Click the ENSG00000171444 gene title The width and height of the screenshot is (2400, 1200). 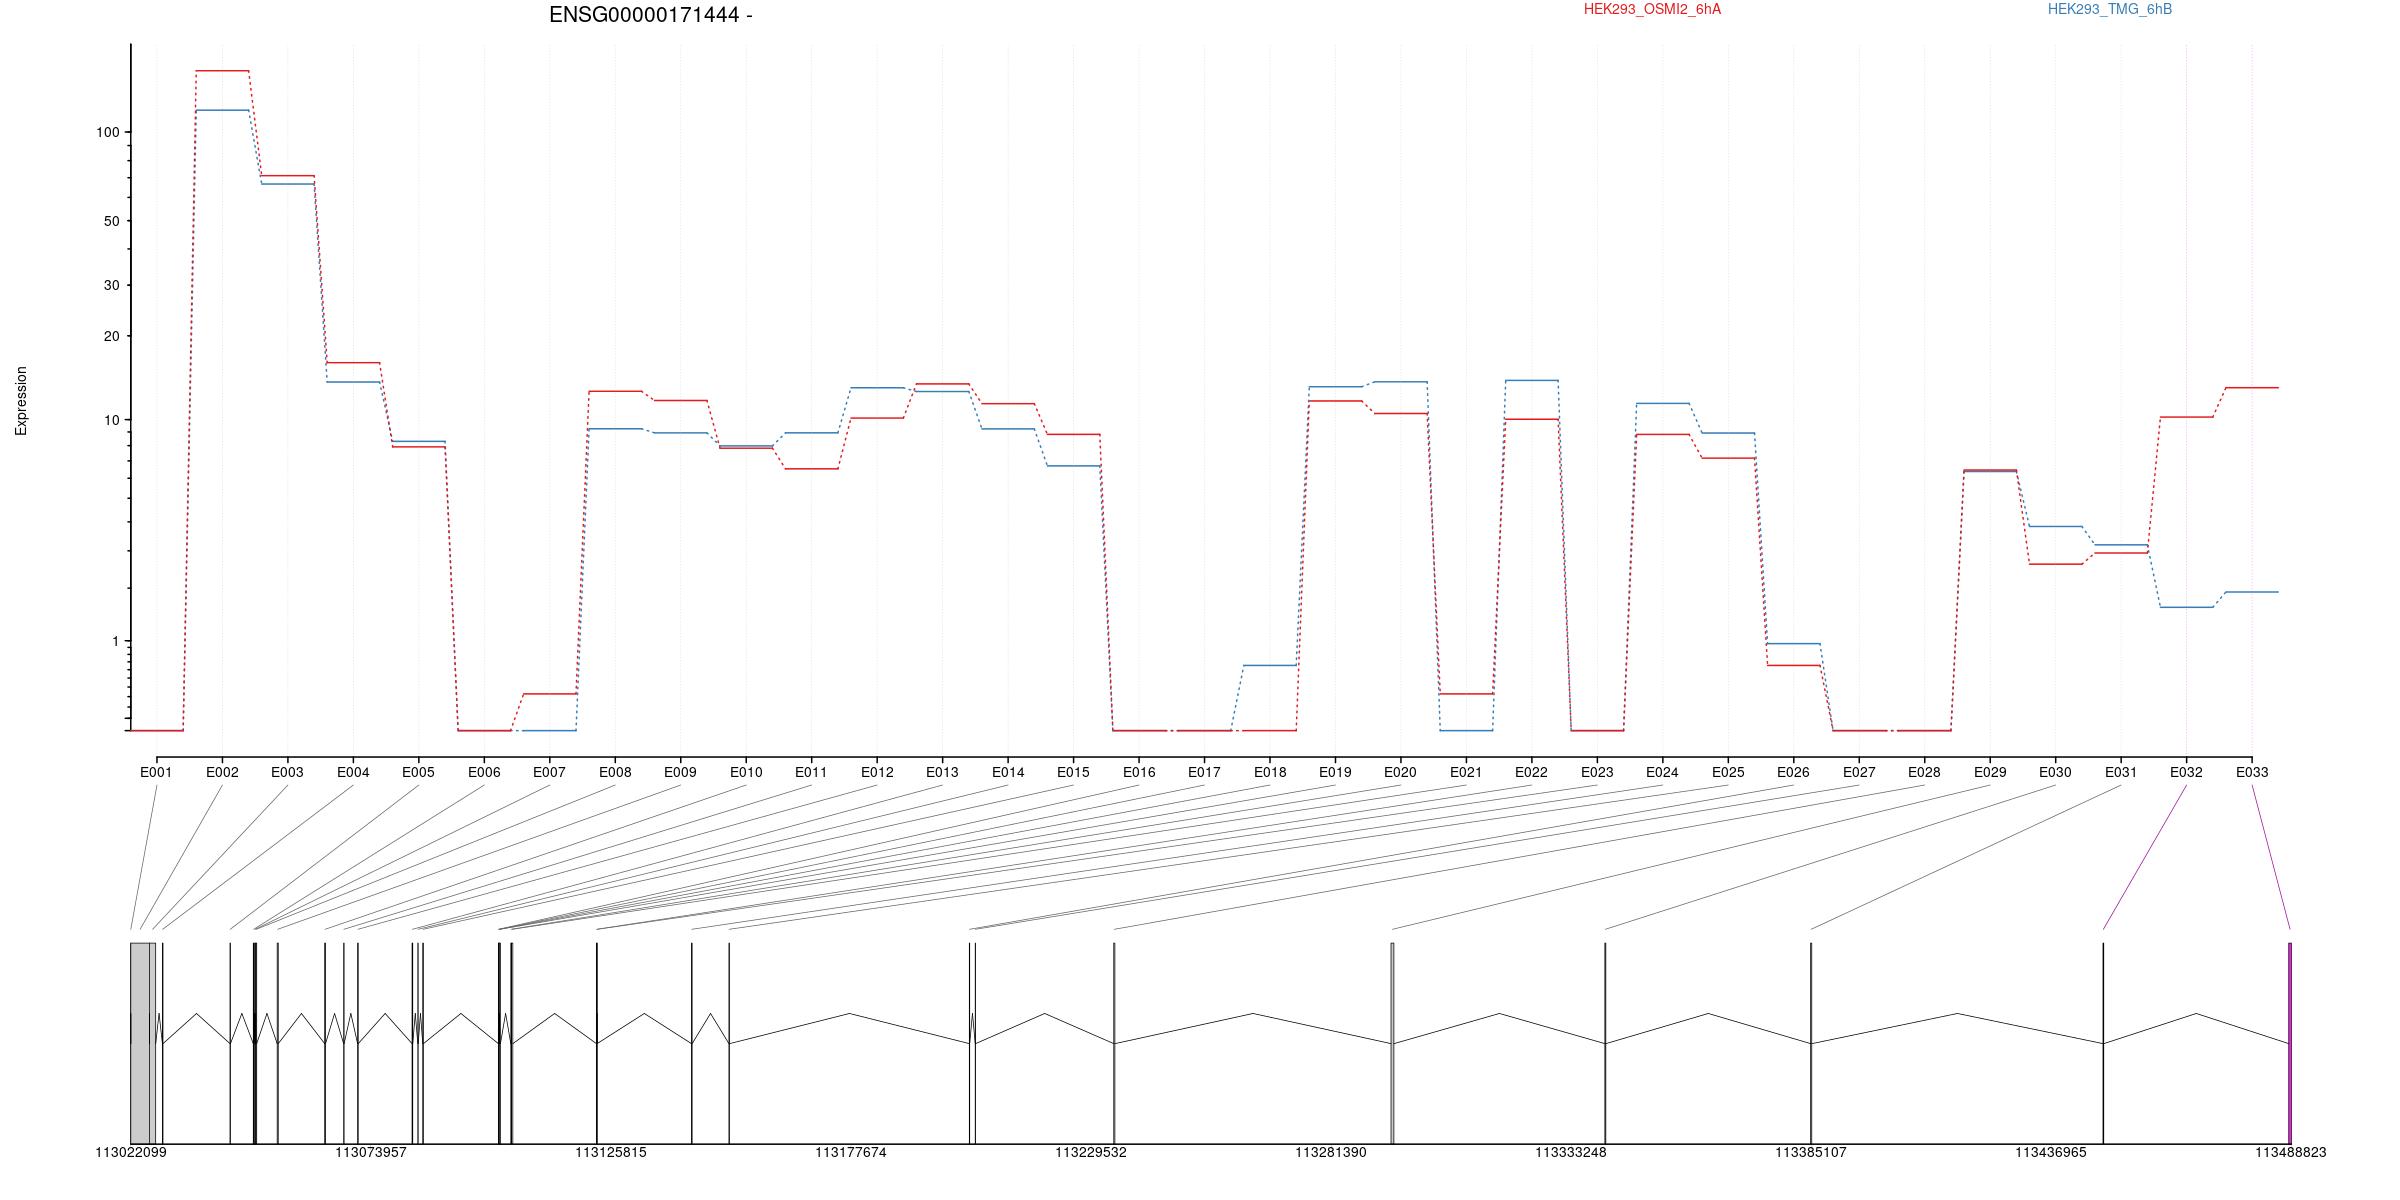coord(651,15)
